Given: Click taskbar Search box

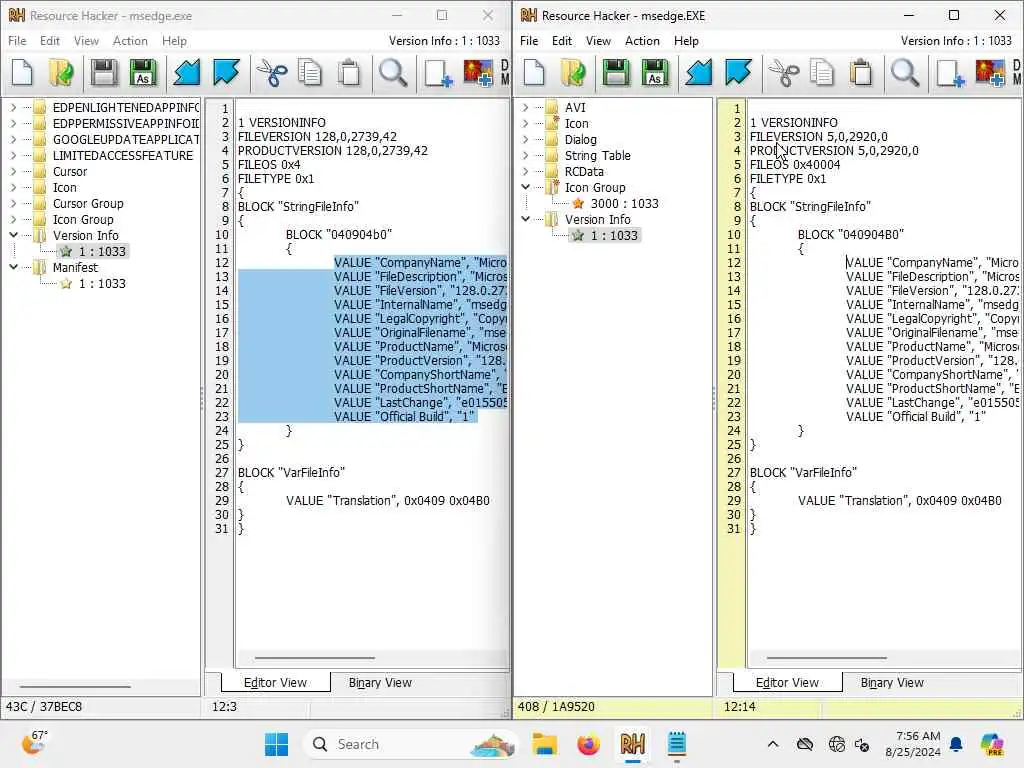Looking at the screenshot, I should 410,744.
